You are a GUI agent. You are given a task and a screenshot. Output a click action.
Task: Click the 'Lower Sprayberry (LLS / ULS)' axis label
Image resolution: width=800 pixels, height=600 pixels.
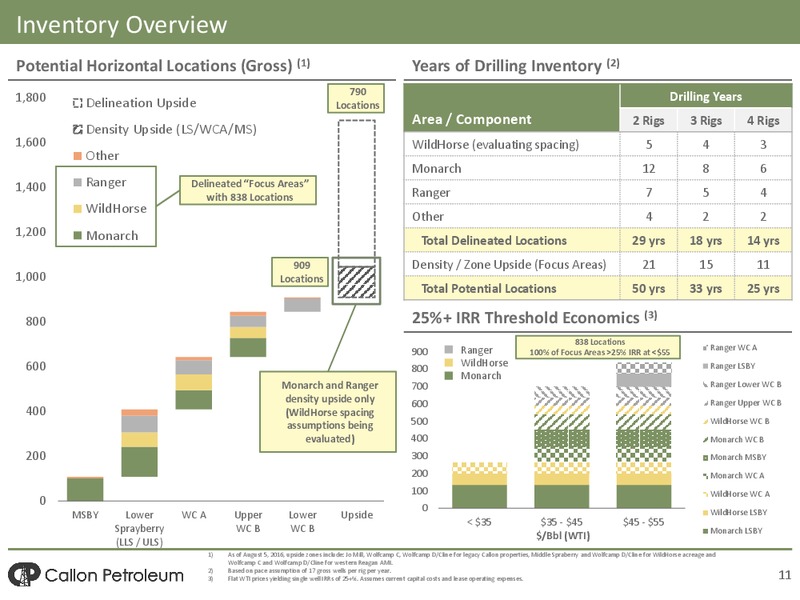click(x=139, y=528)
